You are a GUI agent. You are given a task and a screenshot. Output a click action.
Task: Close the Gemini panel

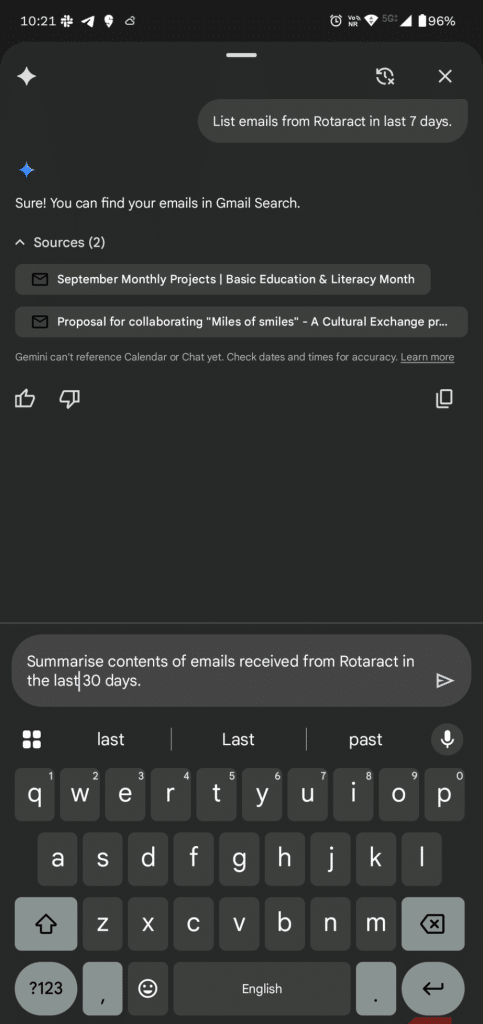tap(444, 76)
